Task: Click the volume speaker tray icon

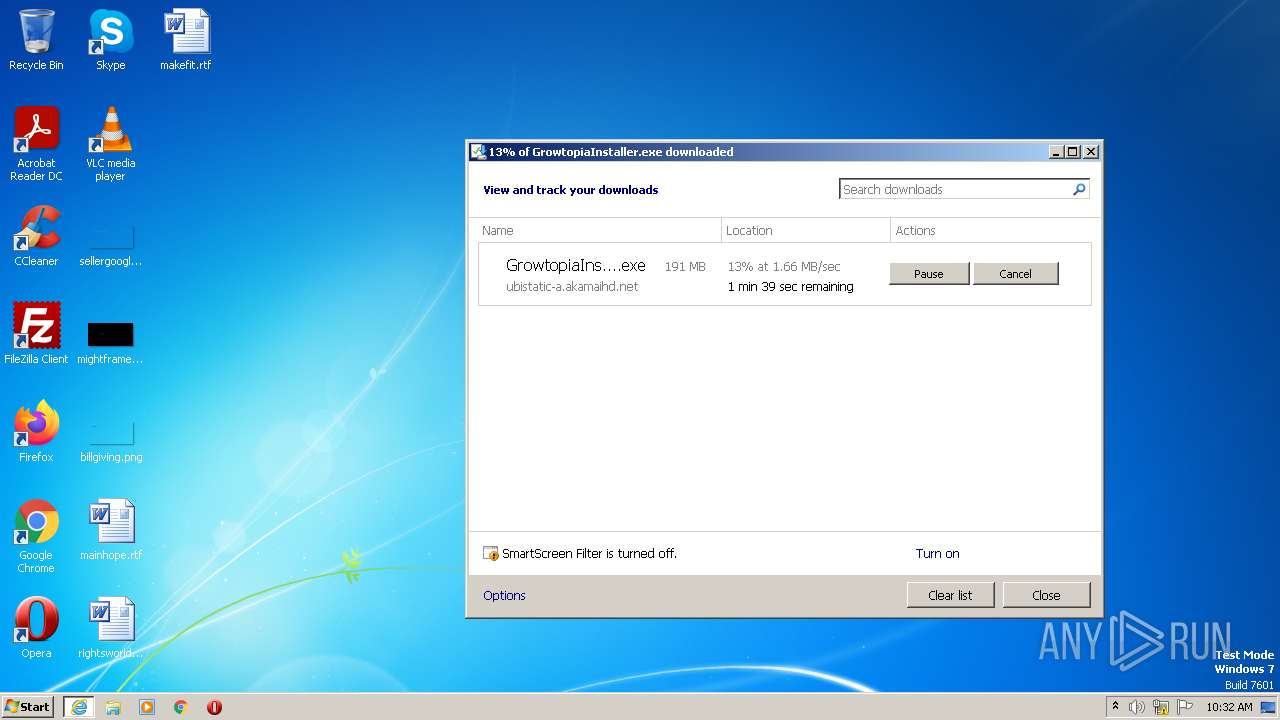Action: 1137,707
